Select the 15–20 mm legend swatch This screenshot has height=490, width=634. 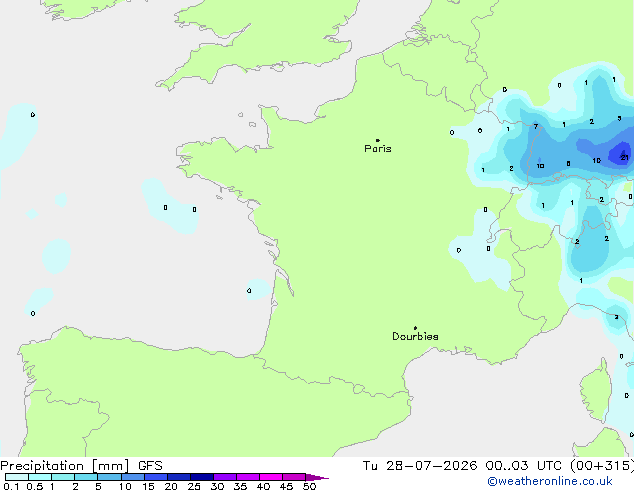pyautogui.click(x=155, y=477)
